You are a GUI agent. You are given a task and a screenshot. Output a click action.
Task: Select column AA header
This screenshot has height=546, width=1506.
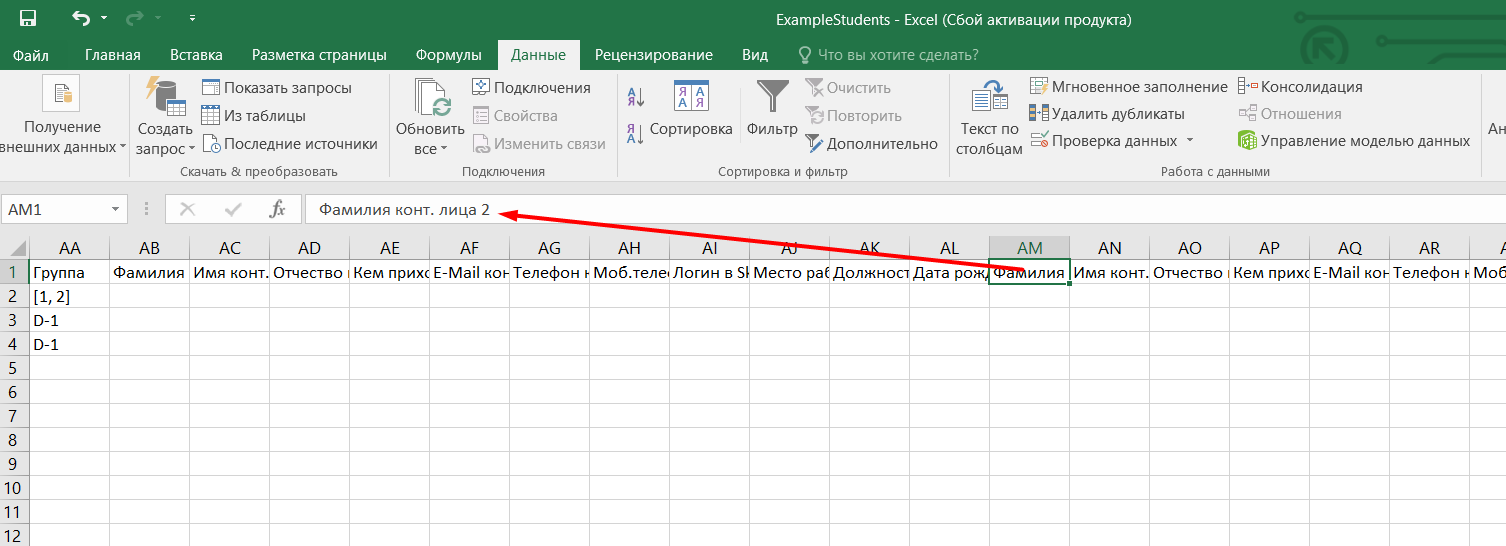pyautogui.click(x=69, y=248)
